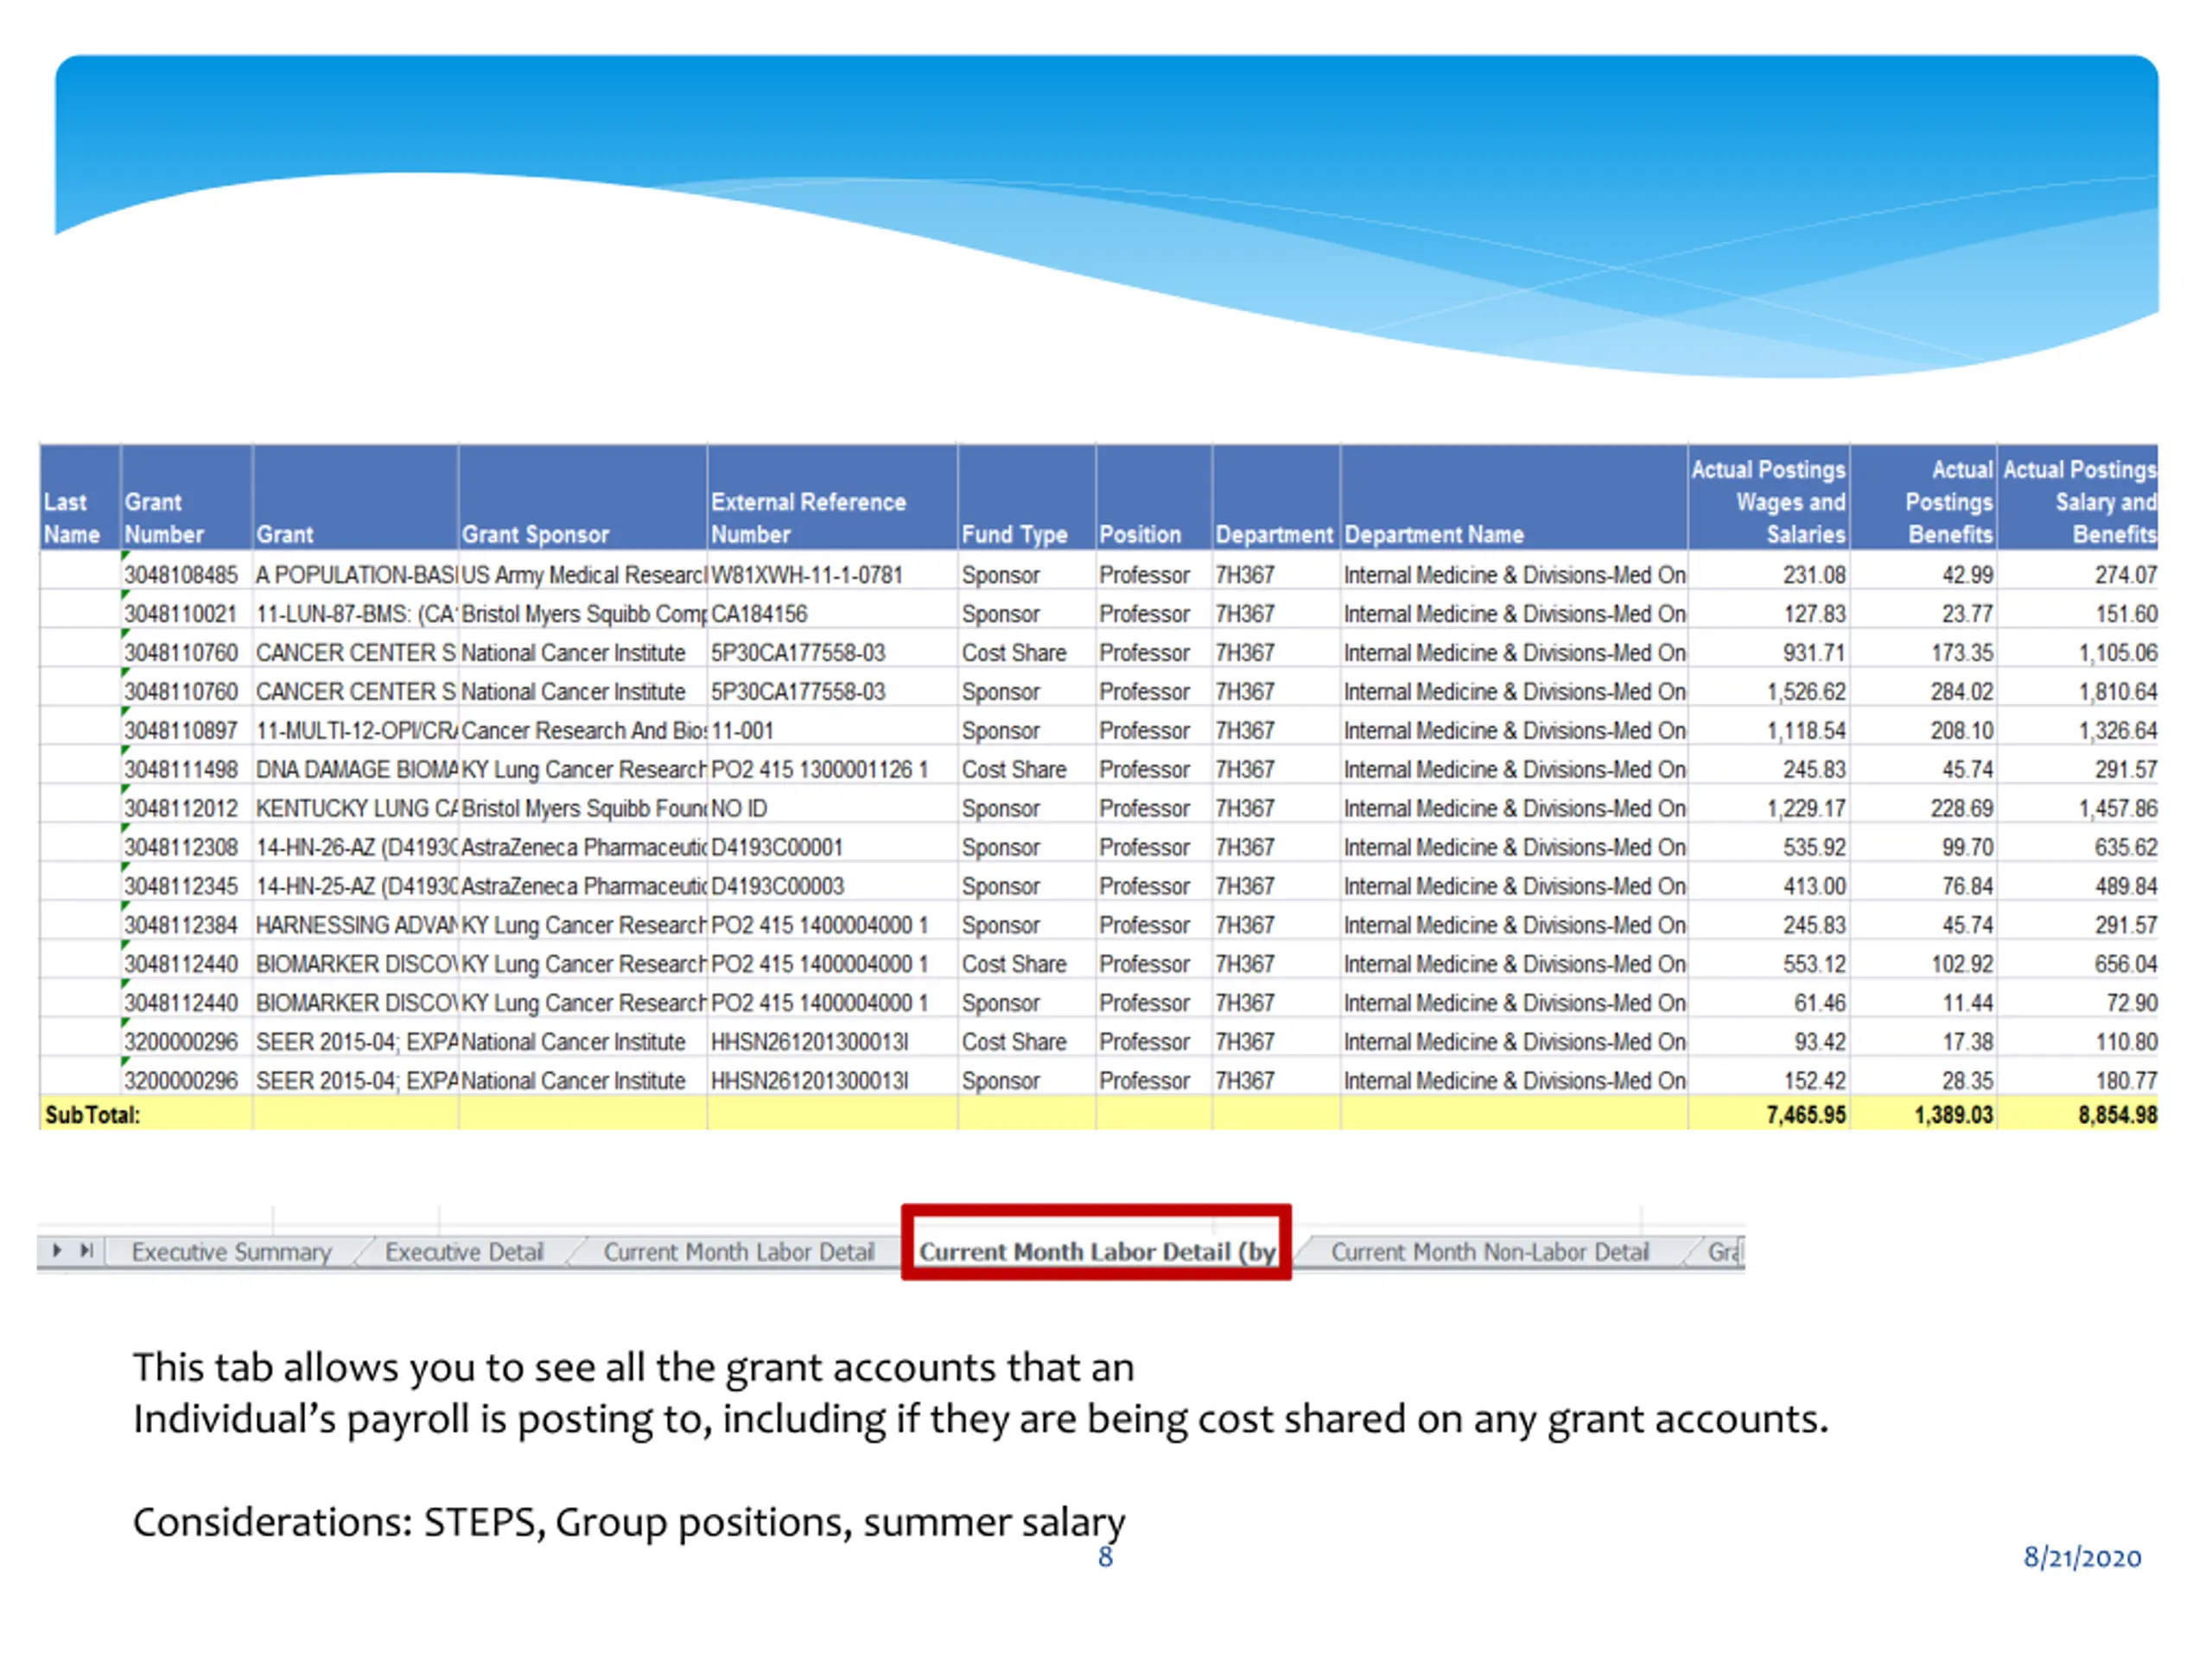This screenshot has width=2212, height=1659.
Task: Select subtotal wages value 7,465.95
Action: 1806,1115
